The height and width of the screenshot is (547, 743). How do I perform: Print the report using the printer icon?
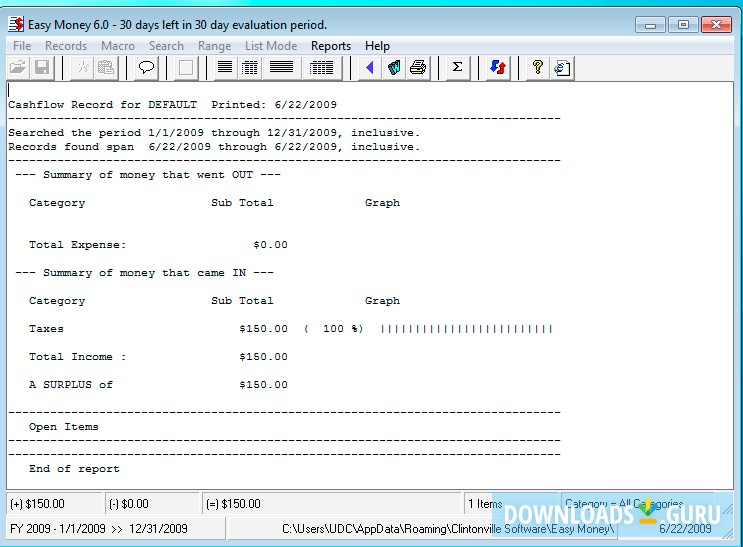click(x=418, y=67)
